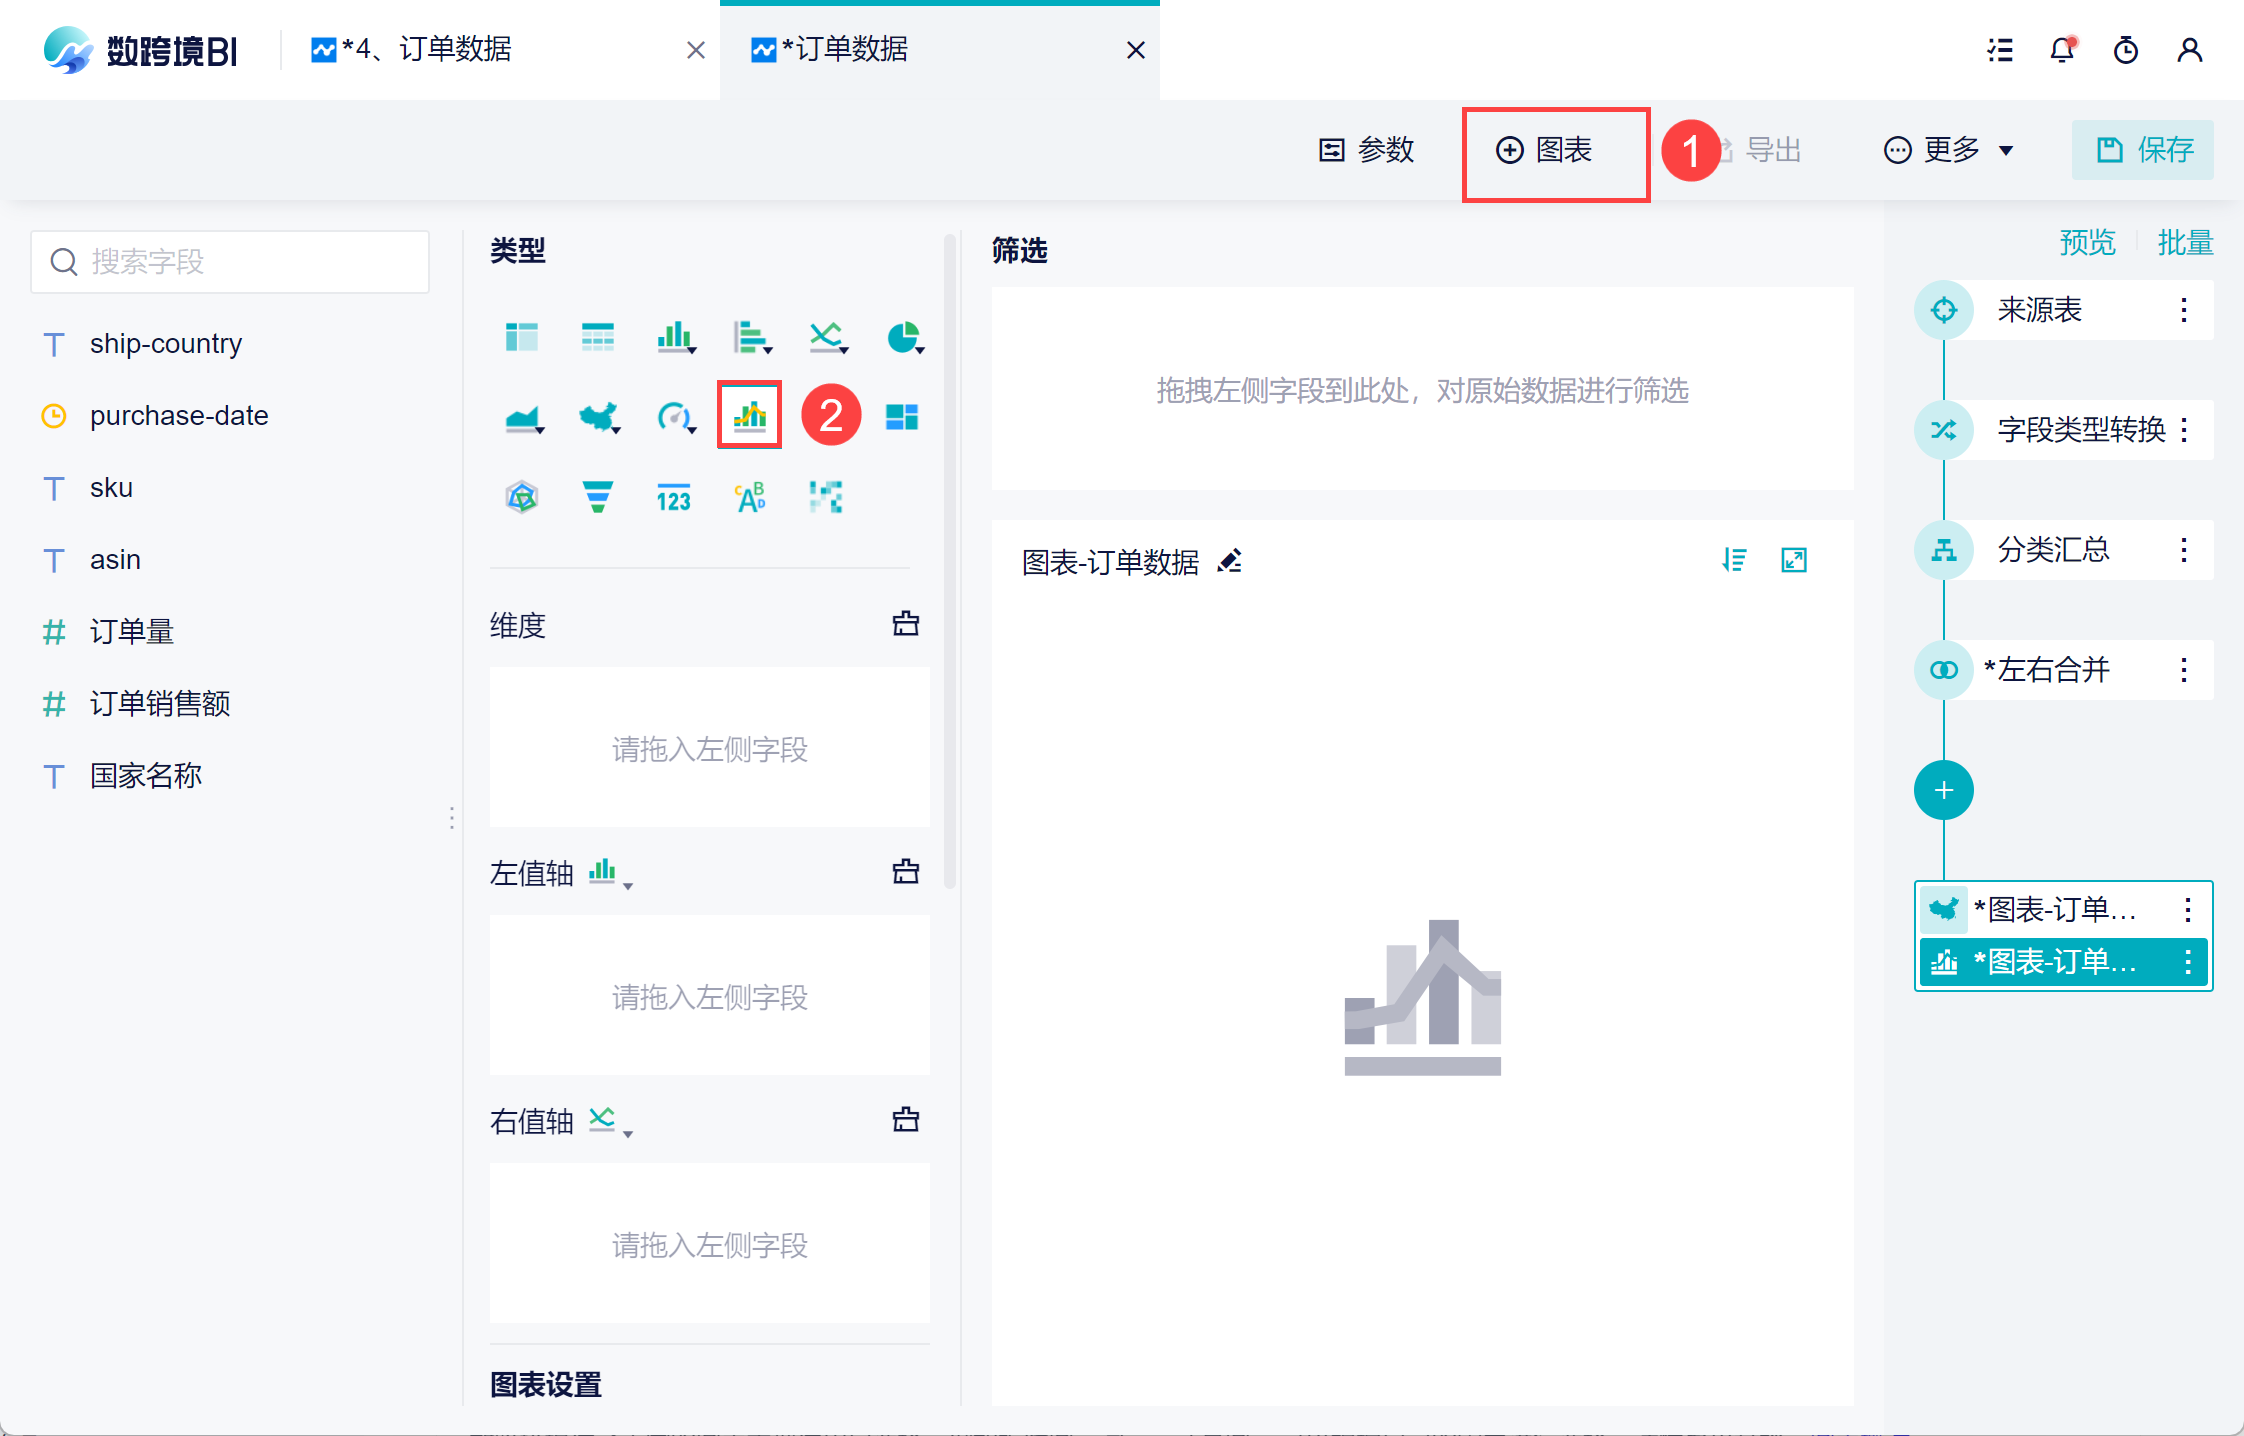
Task: Click the notification bell icon
Action: pyautogui.click(x=2062, y=50)
